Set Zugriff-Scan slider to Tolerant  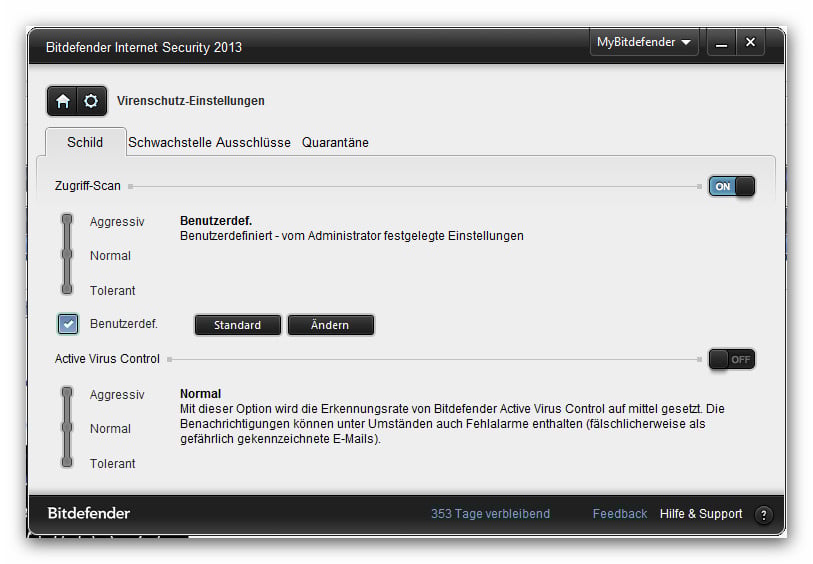(67, 289)
